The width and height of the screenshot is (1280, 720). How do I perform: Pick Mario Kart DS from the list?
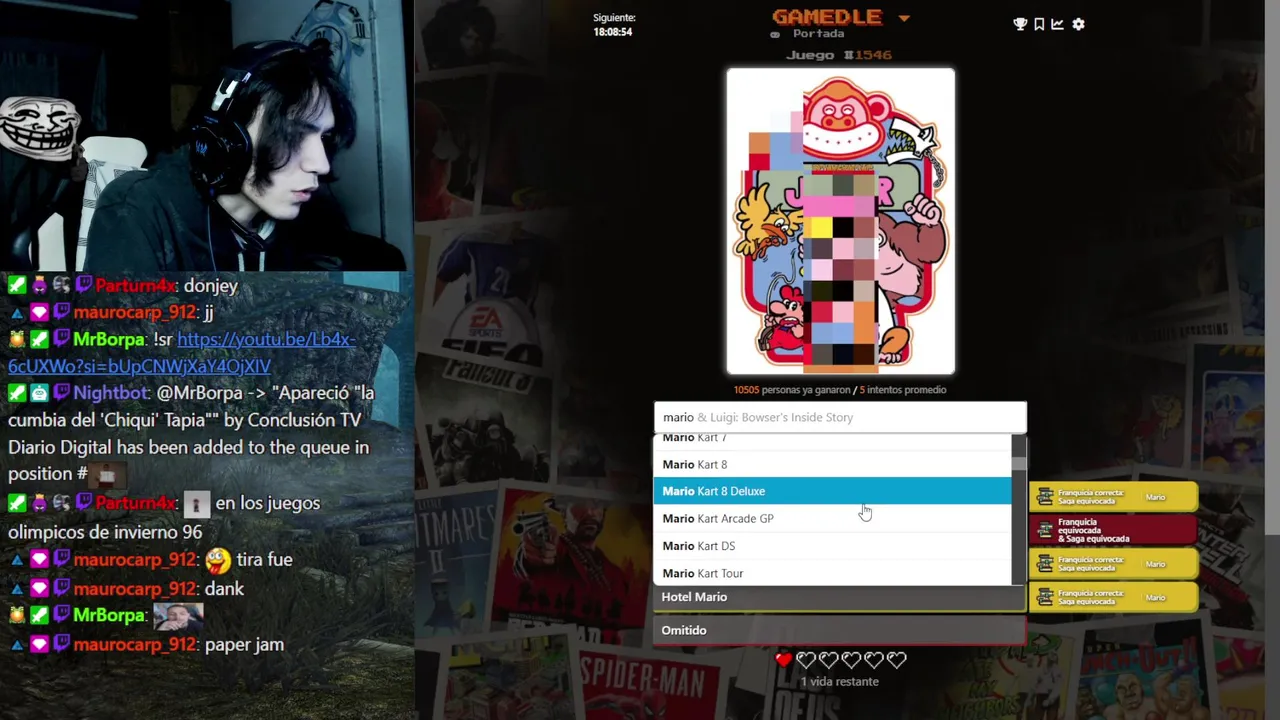[x=832, y=546]
